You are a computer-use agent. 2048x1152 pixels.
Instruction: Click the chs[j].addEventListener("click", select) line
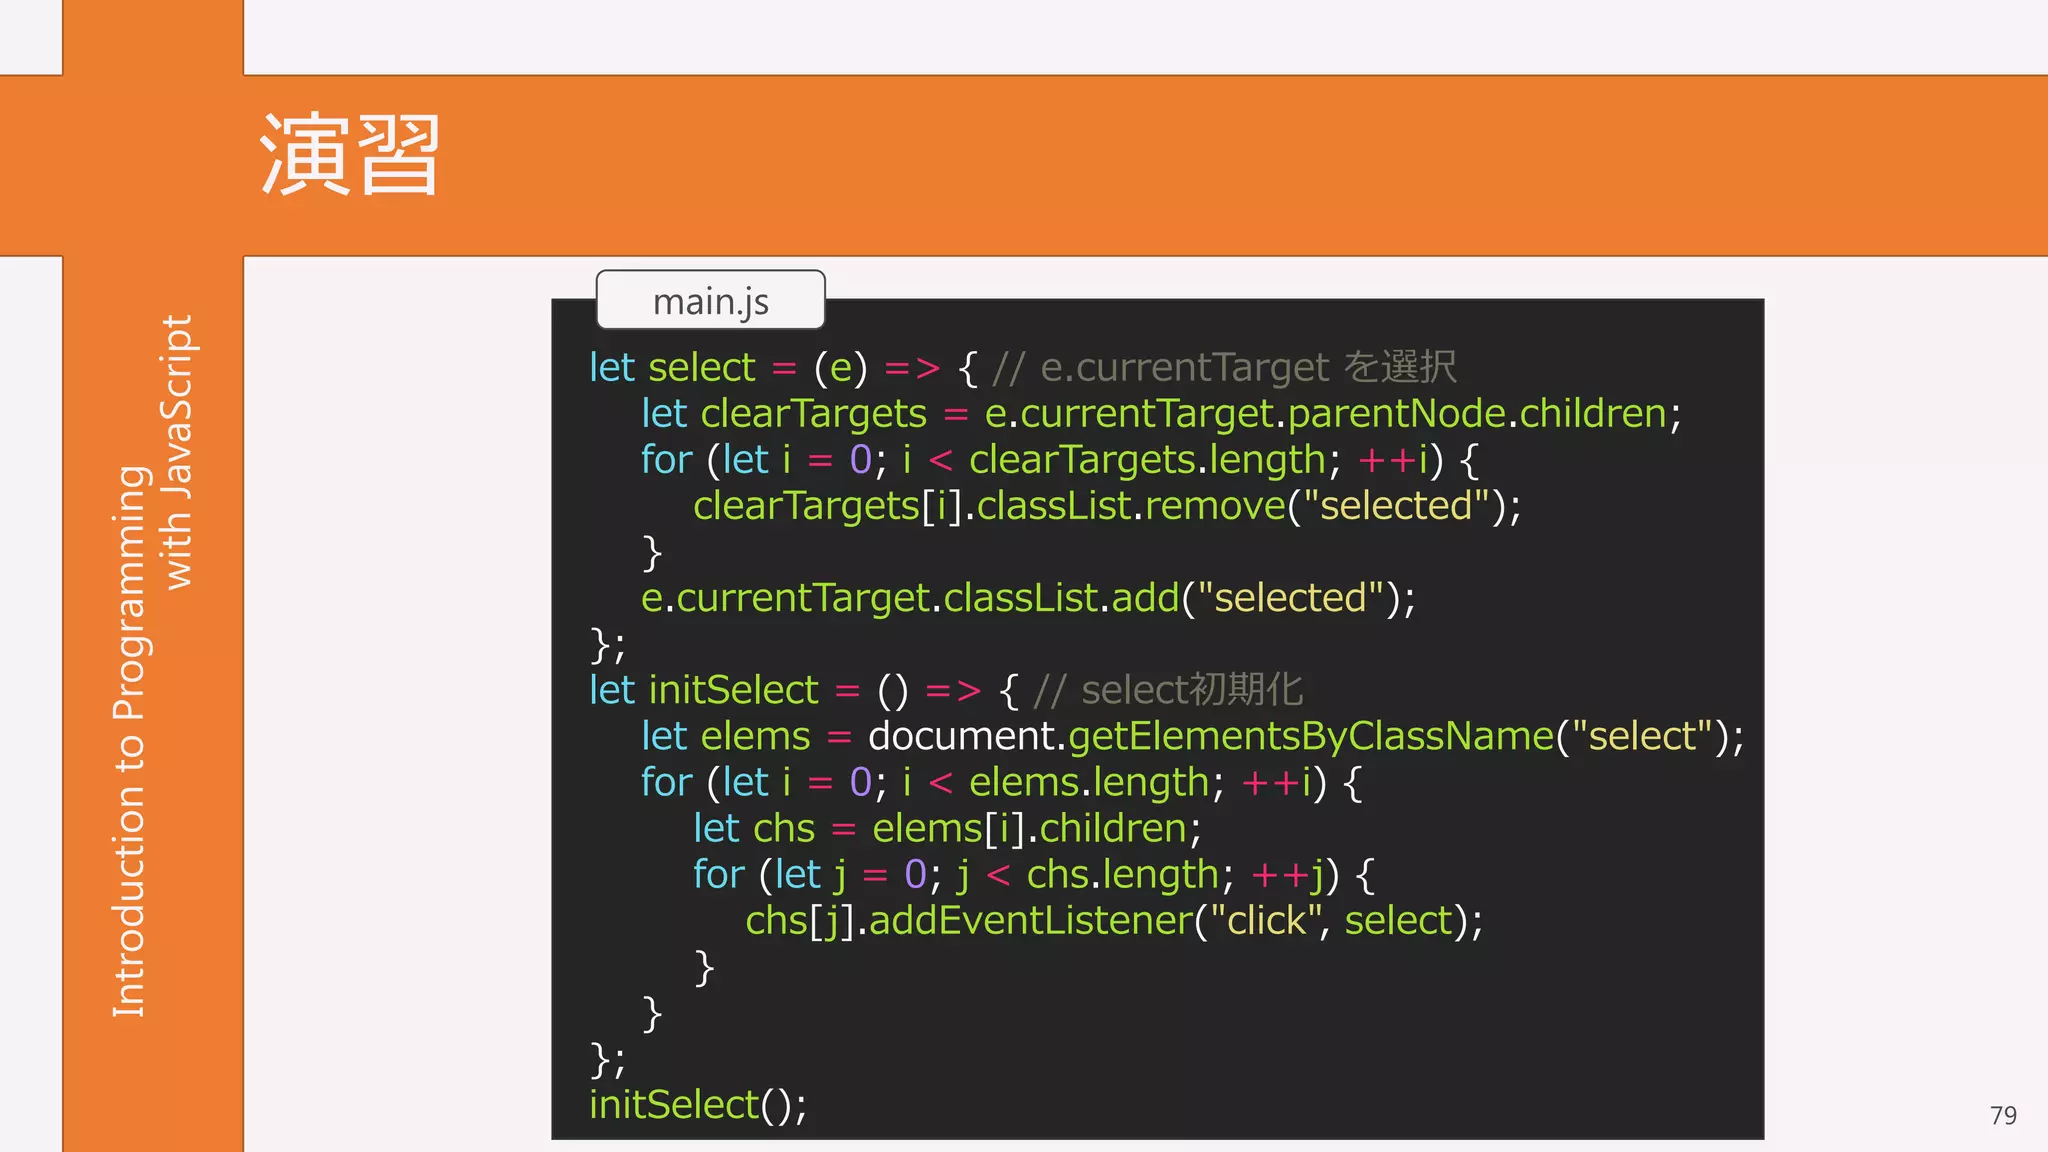pos(1114,920)
